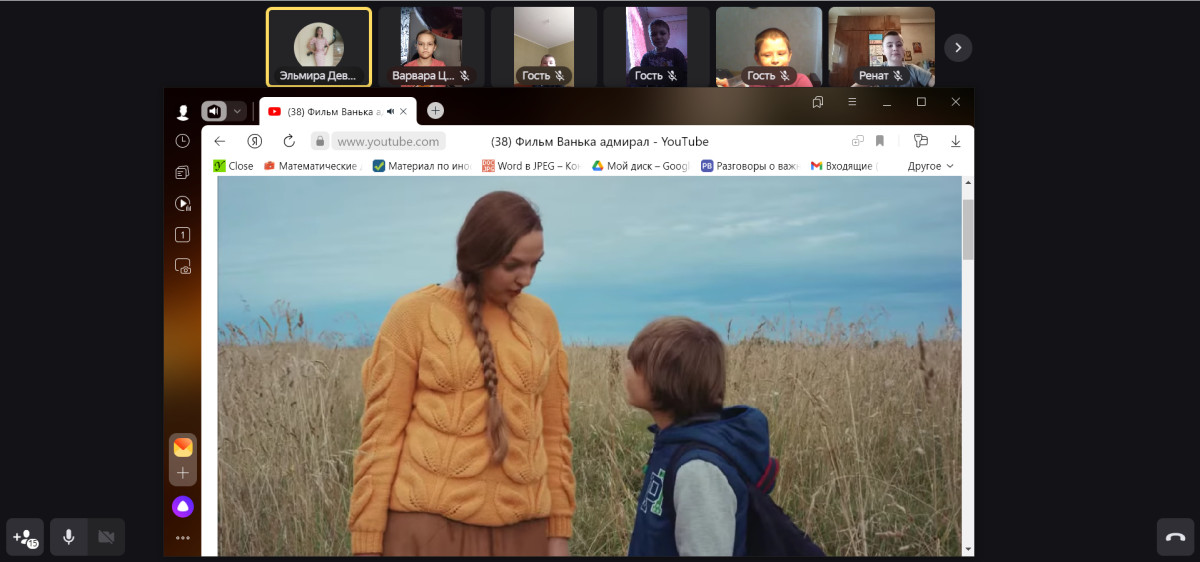This screenshot has height=562, width=1200.
Task: Open Alice voice assistant purple icon
Action: [x=183, y=506]
